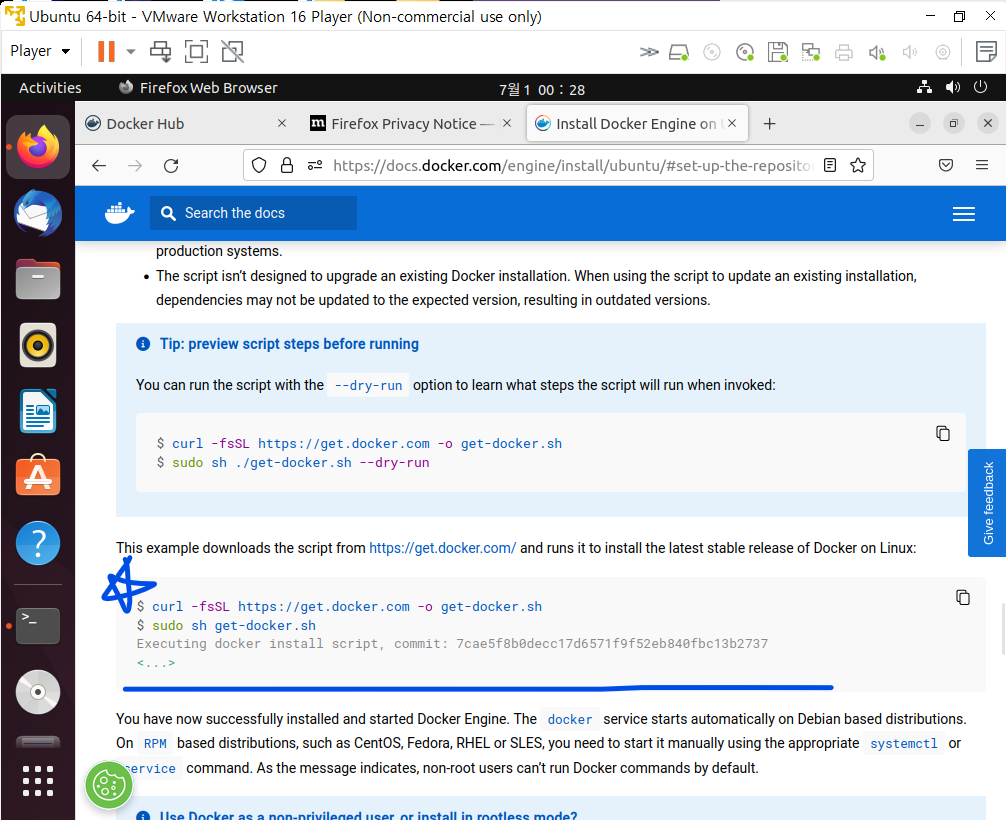Close the Install Docker Engine tab

tap(732, 123)
